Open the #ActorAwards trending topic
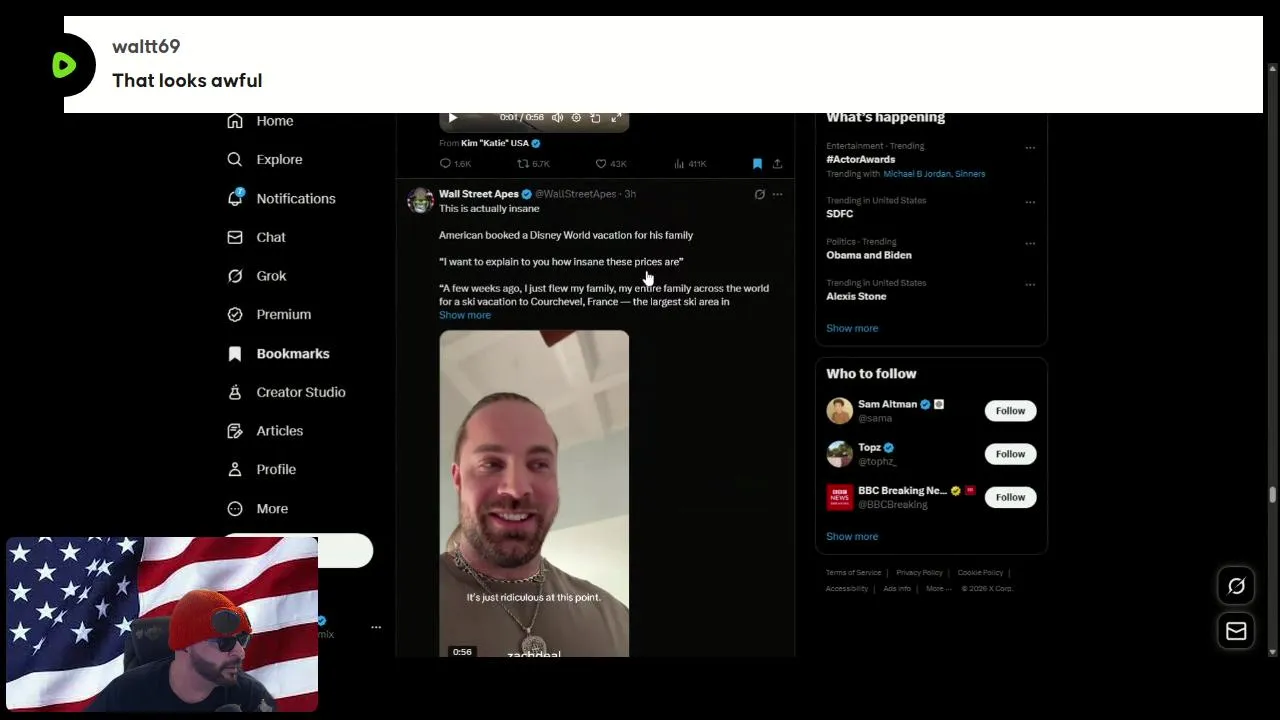1280x720 pixels. pyautogui.click(x=861, y=159)
